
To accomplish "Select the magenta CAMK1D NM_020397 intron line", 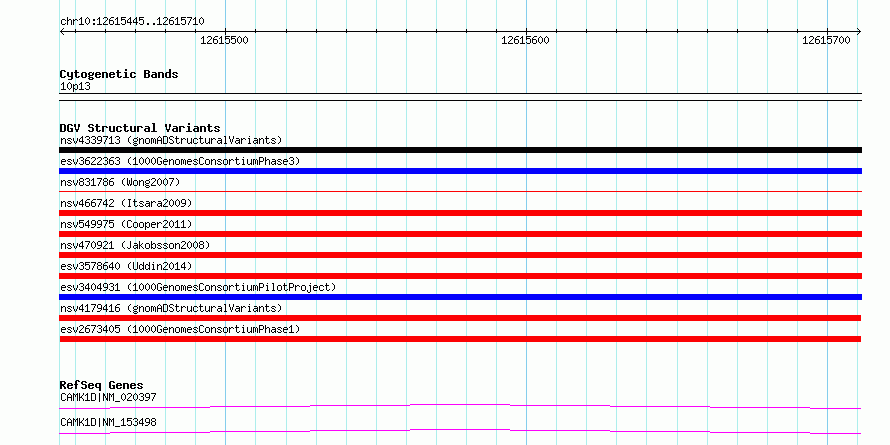I will click(x=460, y=406).
